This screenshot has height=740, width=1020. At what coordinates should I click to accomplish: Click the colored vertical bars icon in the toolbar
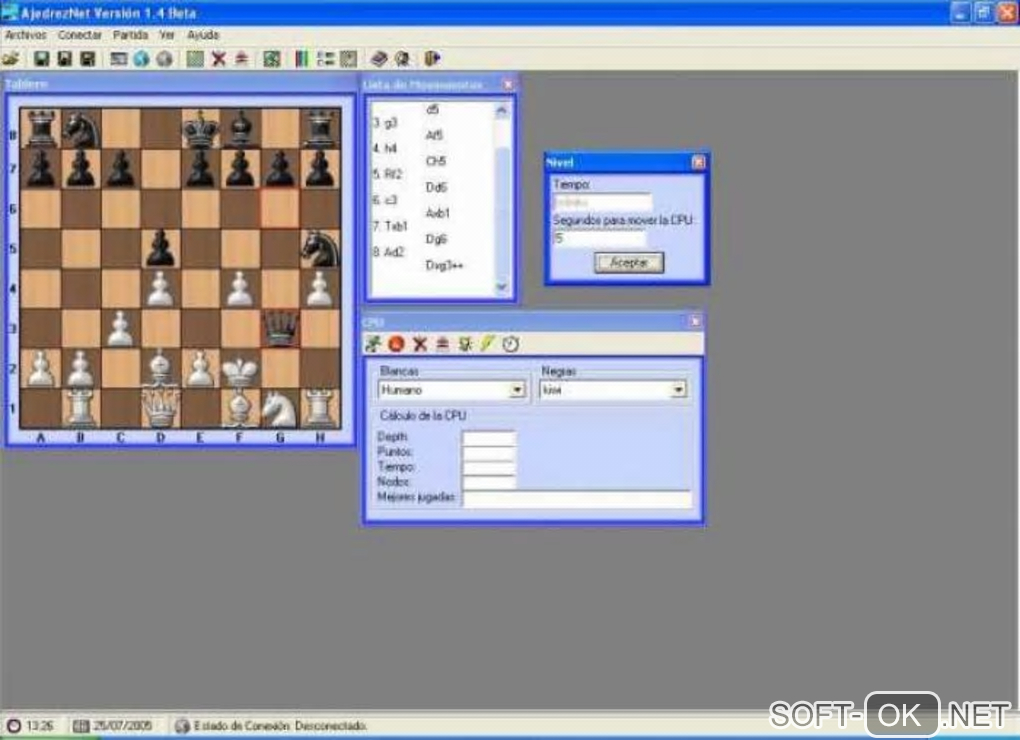pyautogui.click(x=301, y=59)
